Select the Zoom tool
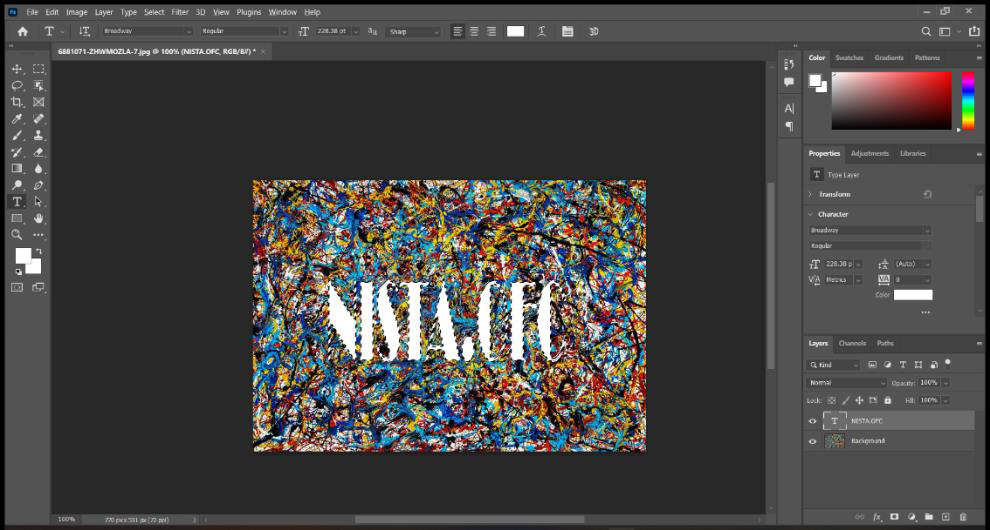Image resolution: width=990 pixels, height=530 pixels. point(17,234)
